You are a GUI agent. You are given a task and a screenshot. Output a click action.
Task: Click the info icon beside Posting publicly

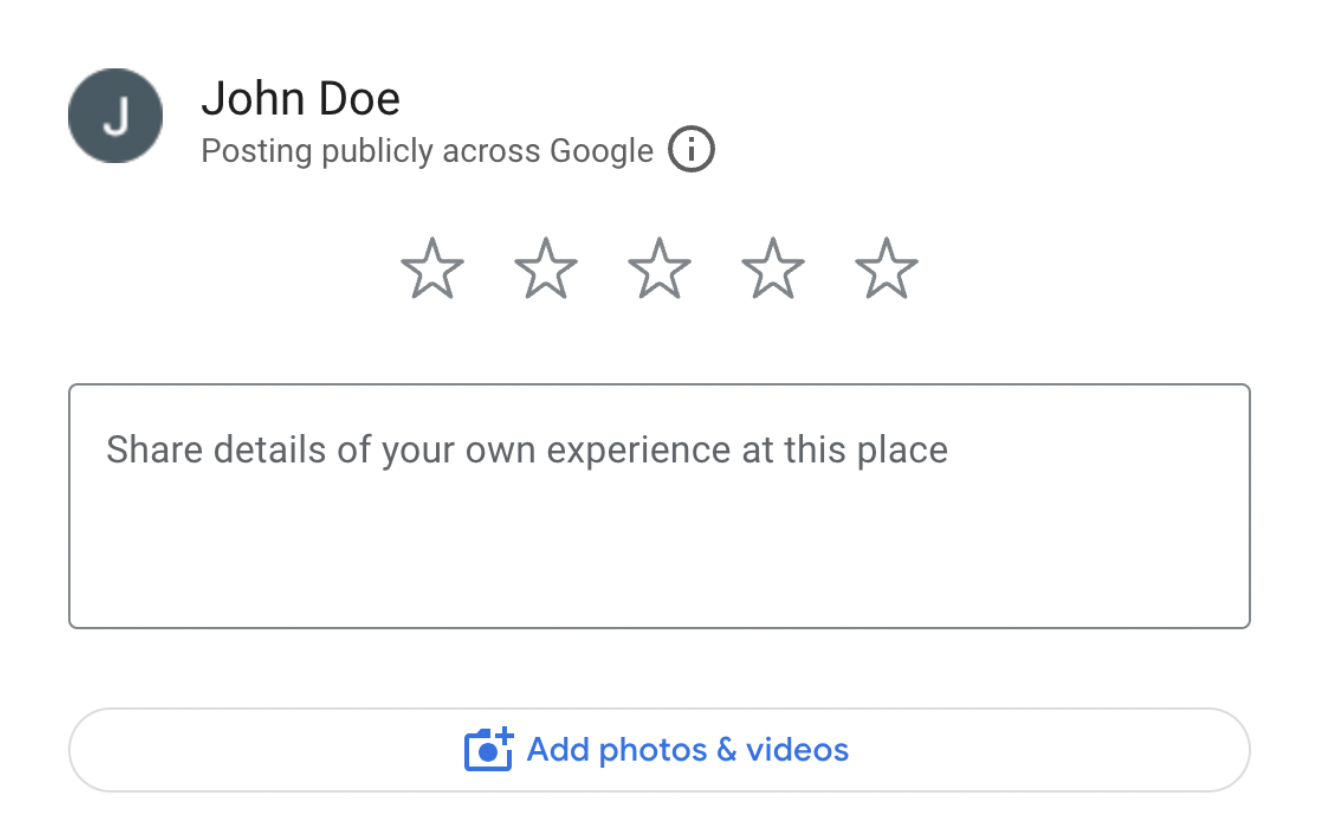point(691,151)
